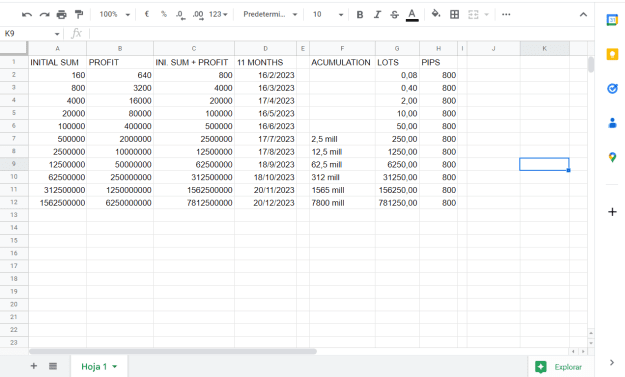Format as percent

pyautogui.click(x=164, y=14)
